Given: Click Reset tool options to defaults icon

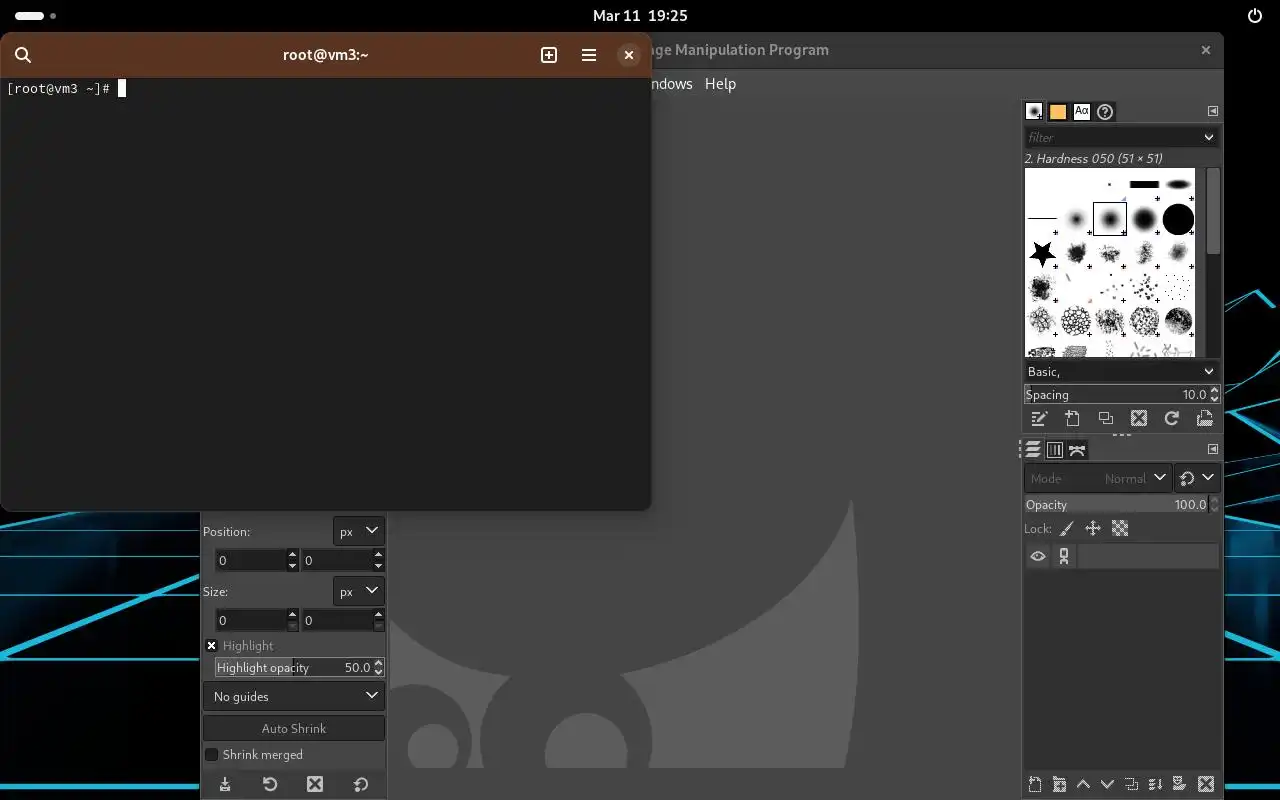Looking at the screenshot, I should [361, 784].
